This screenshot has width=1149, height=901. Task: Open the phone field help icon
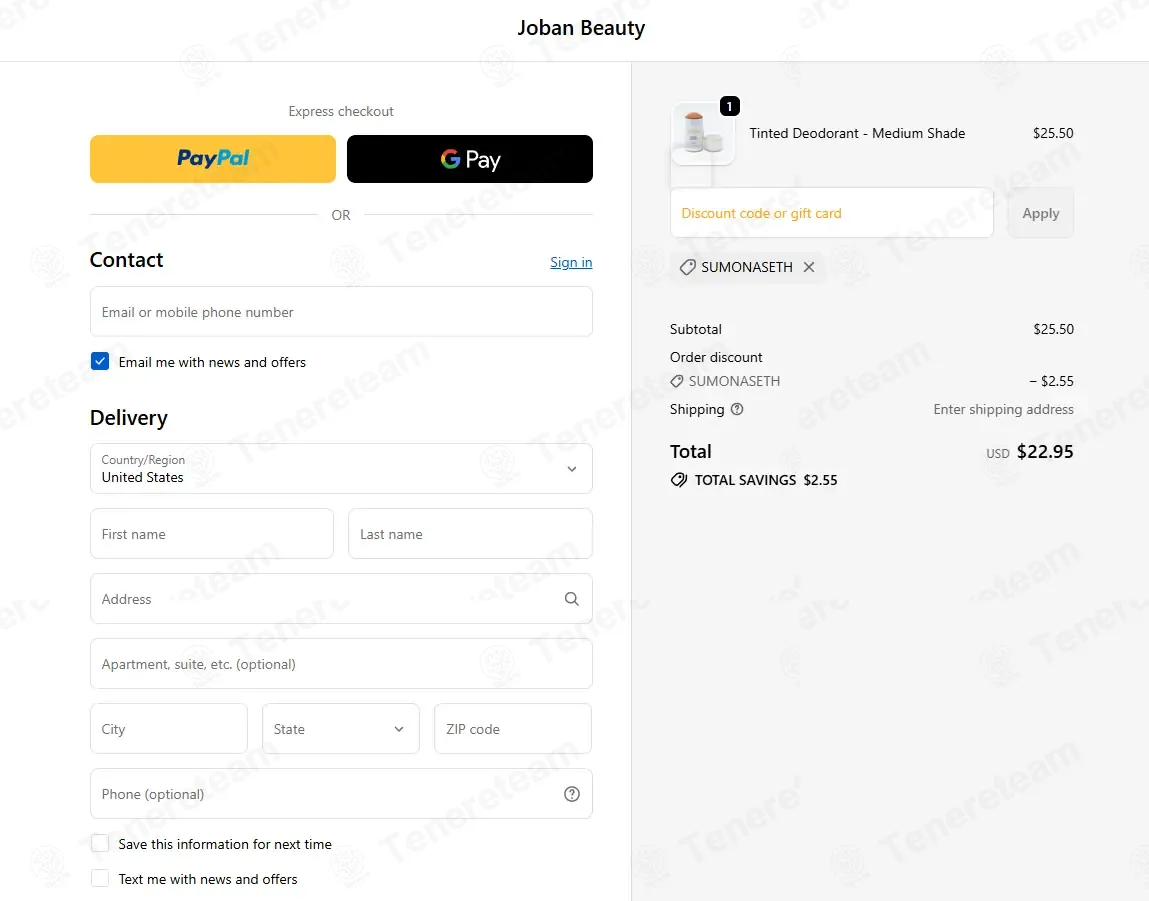(x=572, y=794)
